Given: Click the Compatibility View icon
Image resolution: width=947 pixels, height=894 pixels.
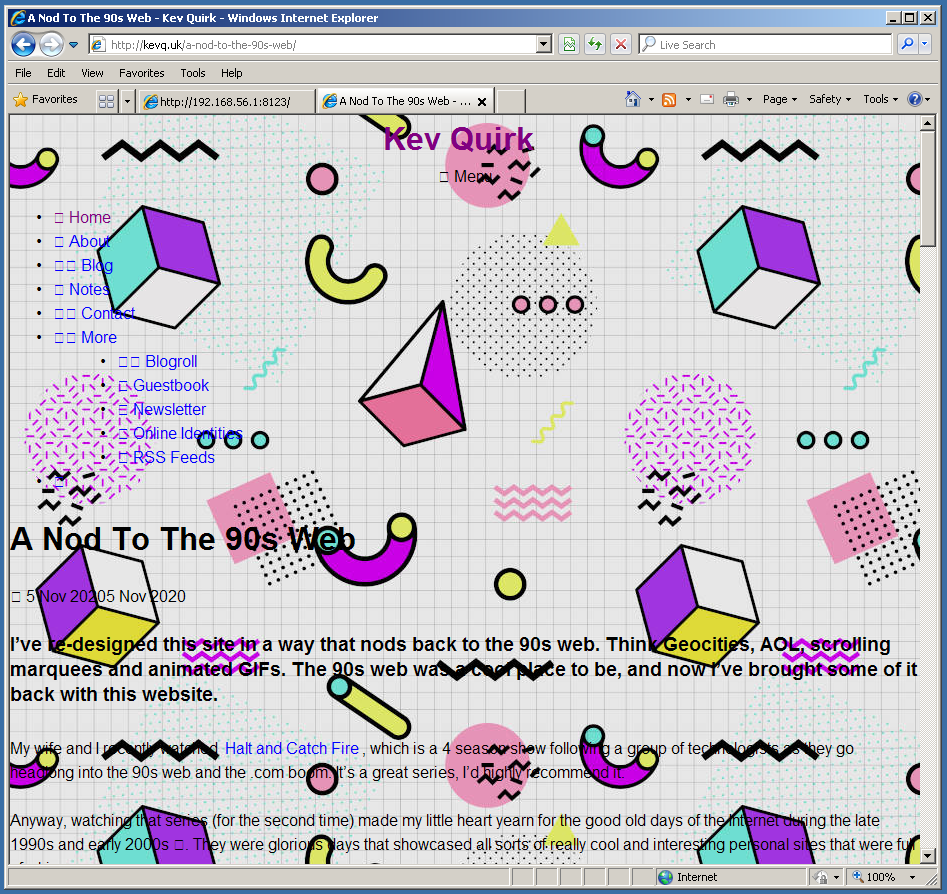Looking at the screenshot, I should pyautogui.click(x=569, y=44).
